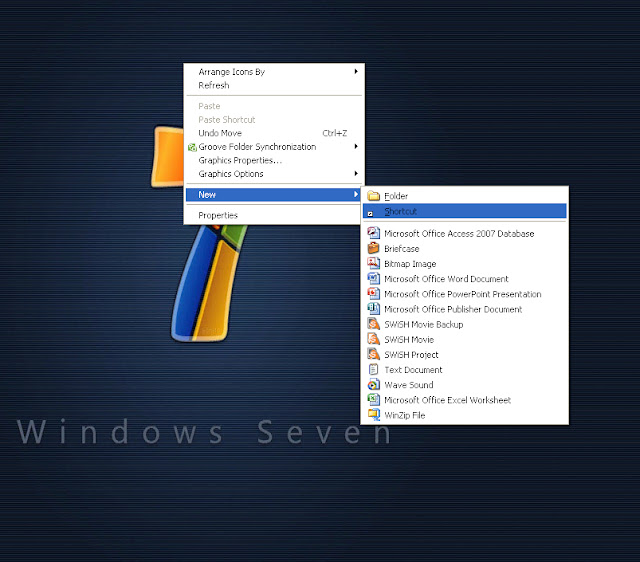Viewport: 640px width, 562px height.
Task: Click the Publisher Document icon
Action: [373, 309]
